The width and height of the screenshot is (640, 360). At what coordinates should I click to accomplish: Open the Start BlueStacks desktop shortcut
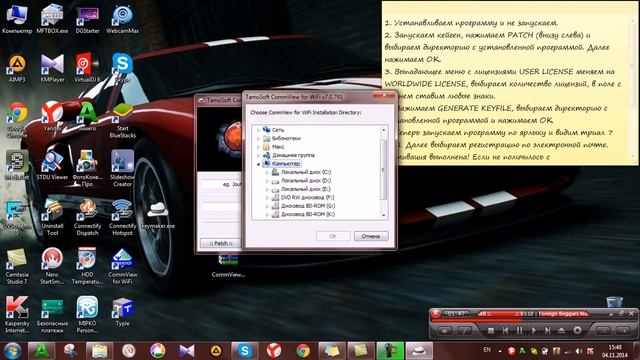pos(122,120)
